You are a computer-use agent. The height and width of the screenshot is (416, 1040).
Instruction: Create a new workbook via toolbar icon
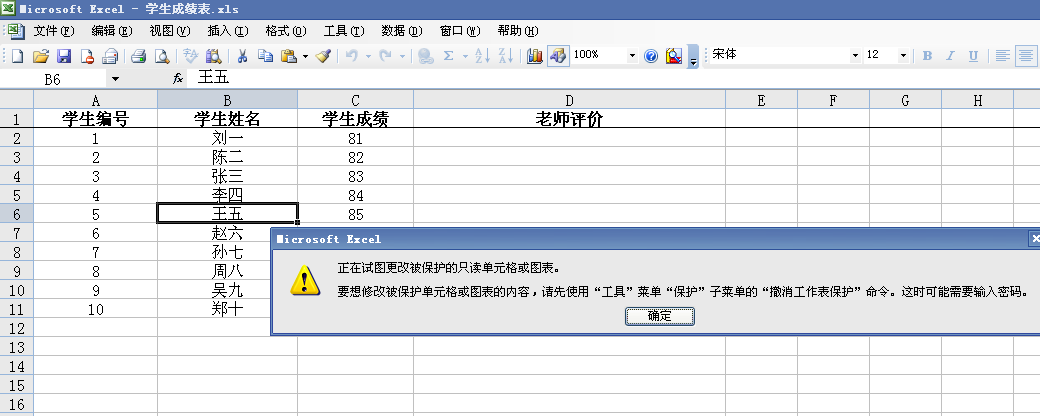[x=18, y=56]
